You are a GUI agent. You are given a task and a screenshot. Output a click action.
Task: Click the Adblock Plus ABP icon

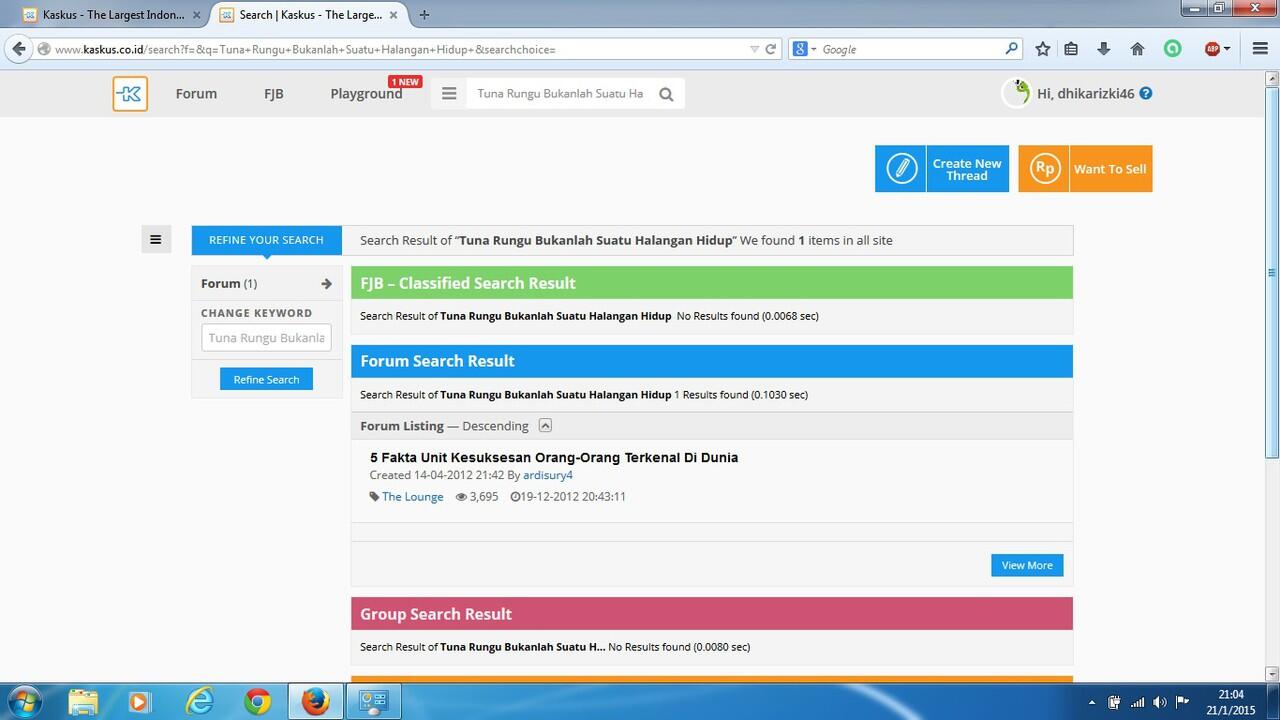(x=1212, y=49)
